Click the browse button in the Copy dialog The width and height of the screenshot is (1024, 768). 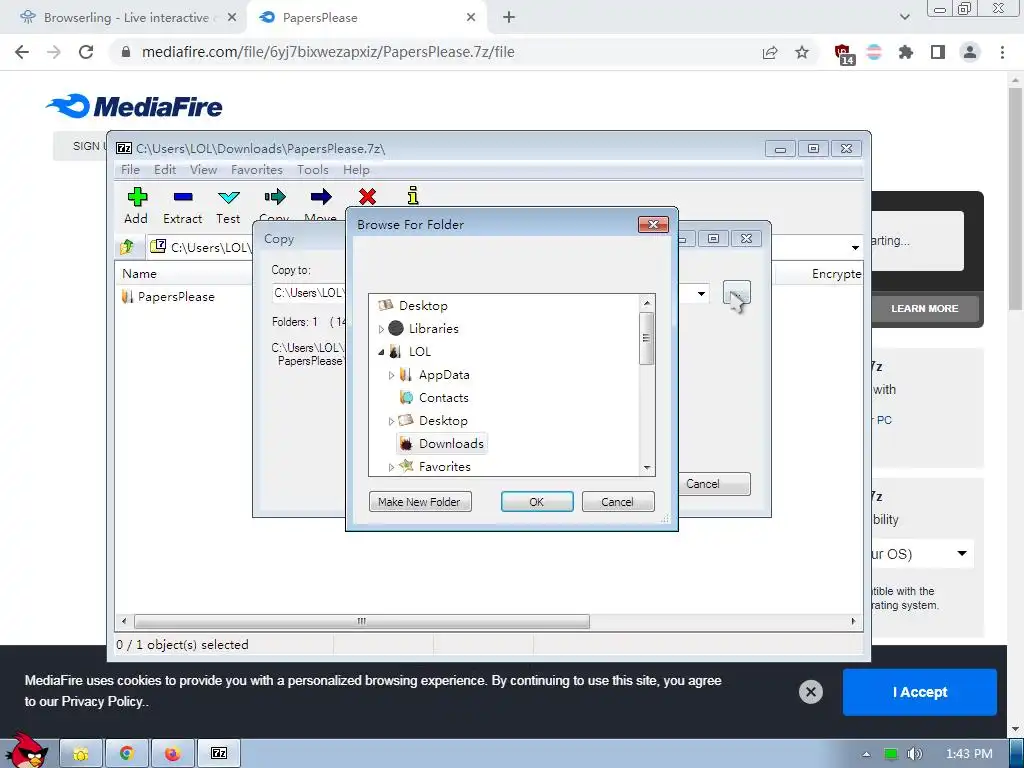(x=737, y=293)
